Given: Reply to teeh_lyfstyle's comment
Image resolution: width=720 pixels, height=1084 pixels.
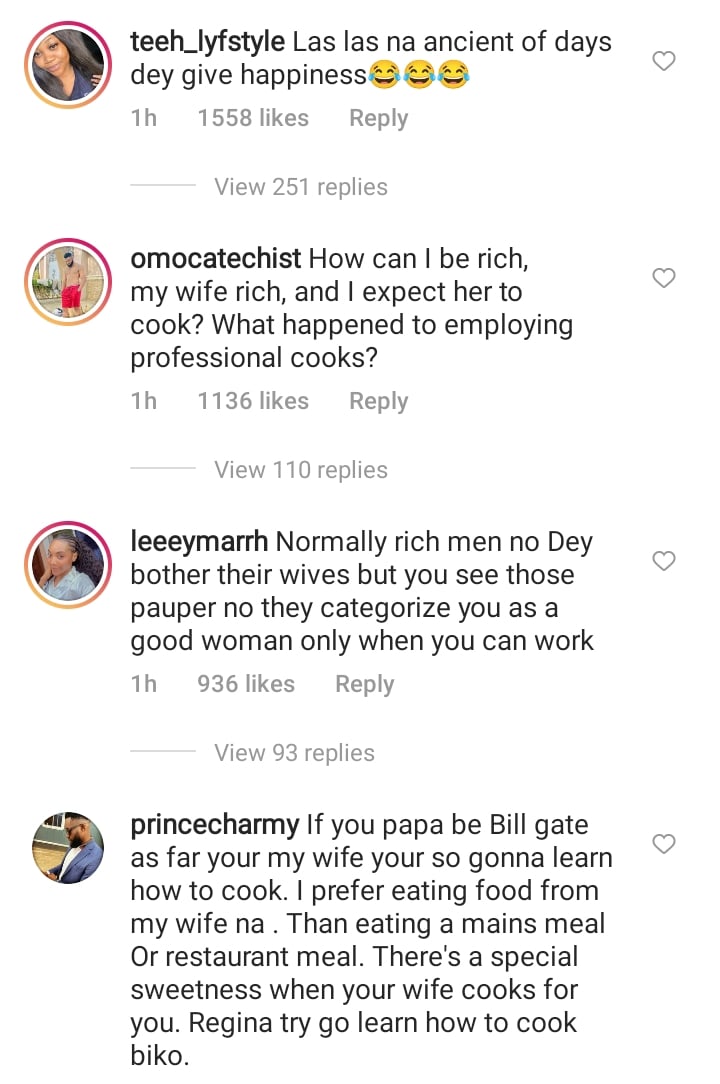Looking at the screenshot, I should [x=378, y=118].
